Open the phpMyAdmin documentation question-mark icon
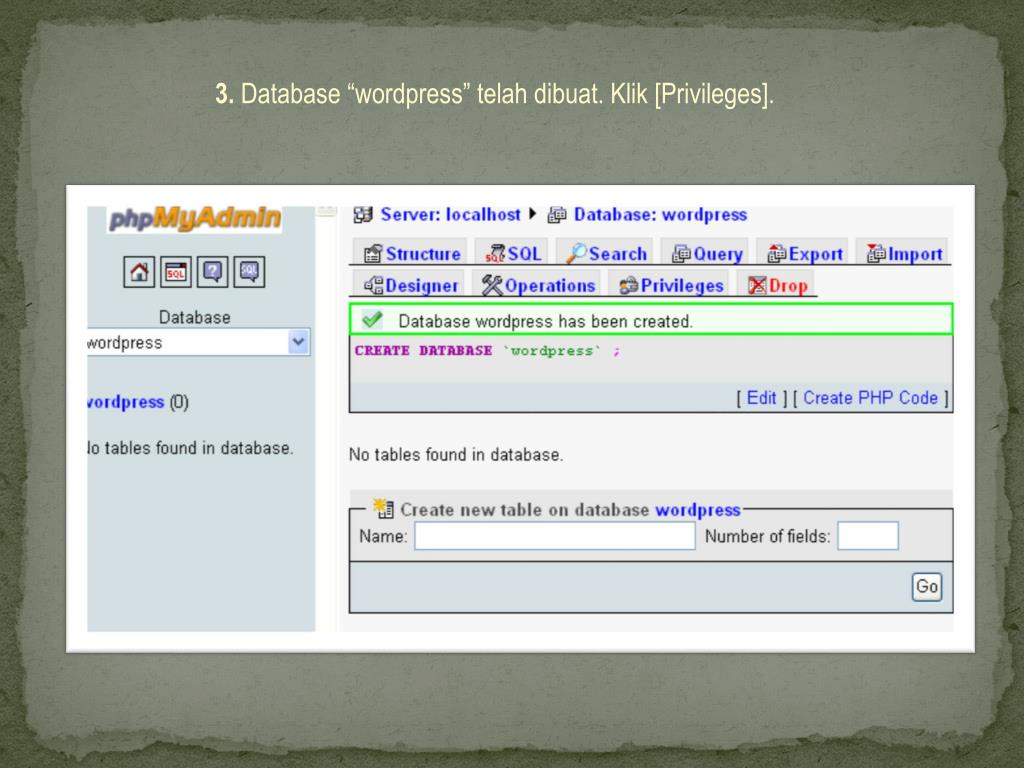 (x=212, y=272)
